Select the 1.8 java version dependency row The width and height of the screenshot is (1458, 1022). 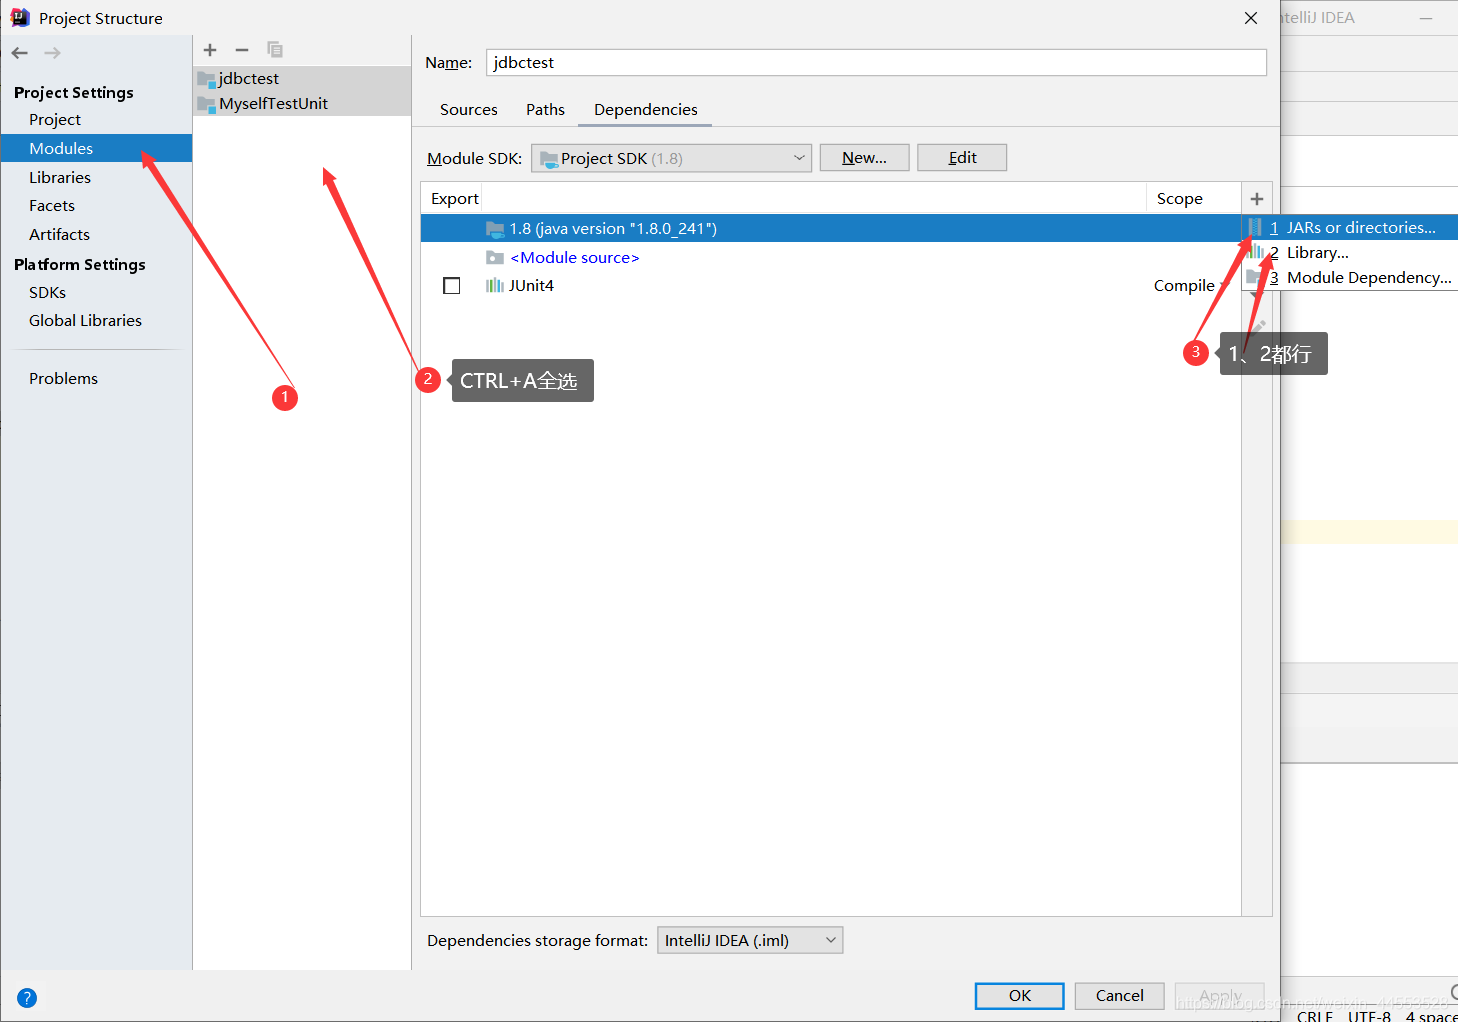831,229
